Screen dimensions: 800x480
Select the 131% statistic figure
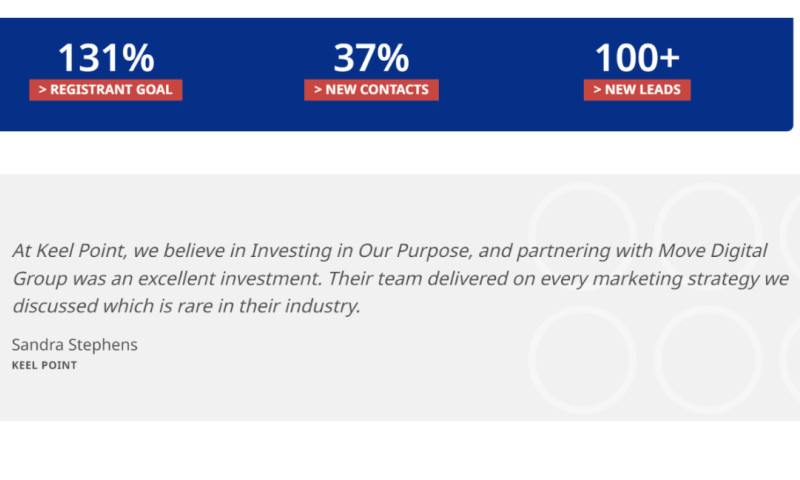[105, 58]
